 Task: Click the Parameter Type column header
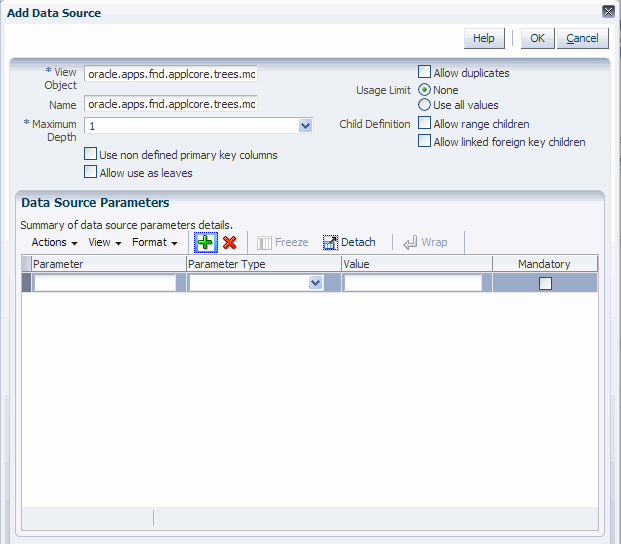(264, 264)
